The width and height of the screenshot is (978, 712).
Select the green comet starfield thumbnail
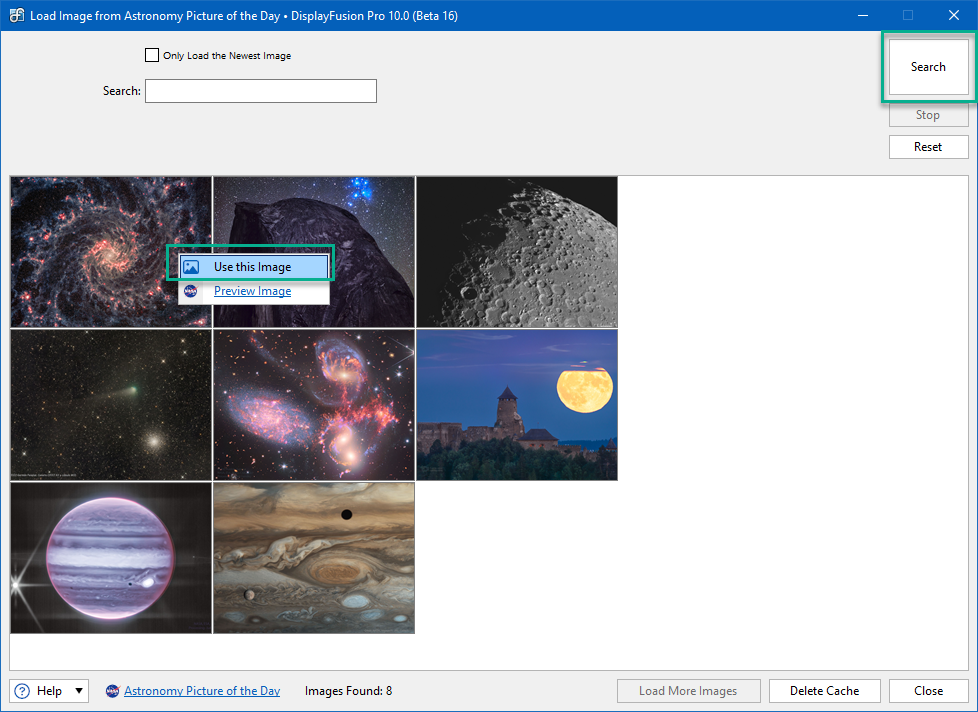[110, 405]
